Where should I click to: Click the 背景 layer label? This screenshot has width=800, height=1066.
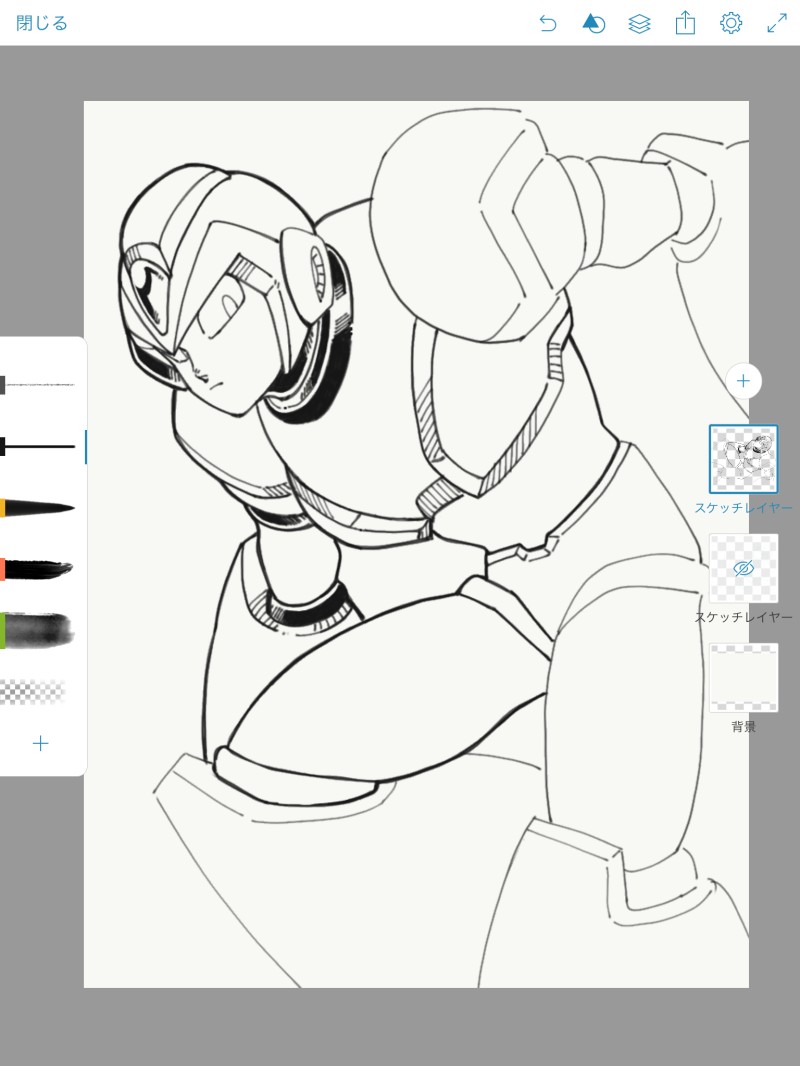point(744,727)
